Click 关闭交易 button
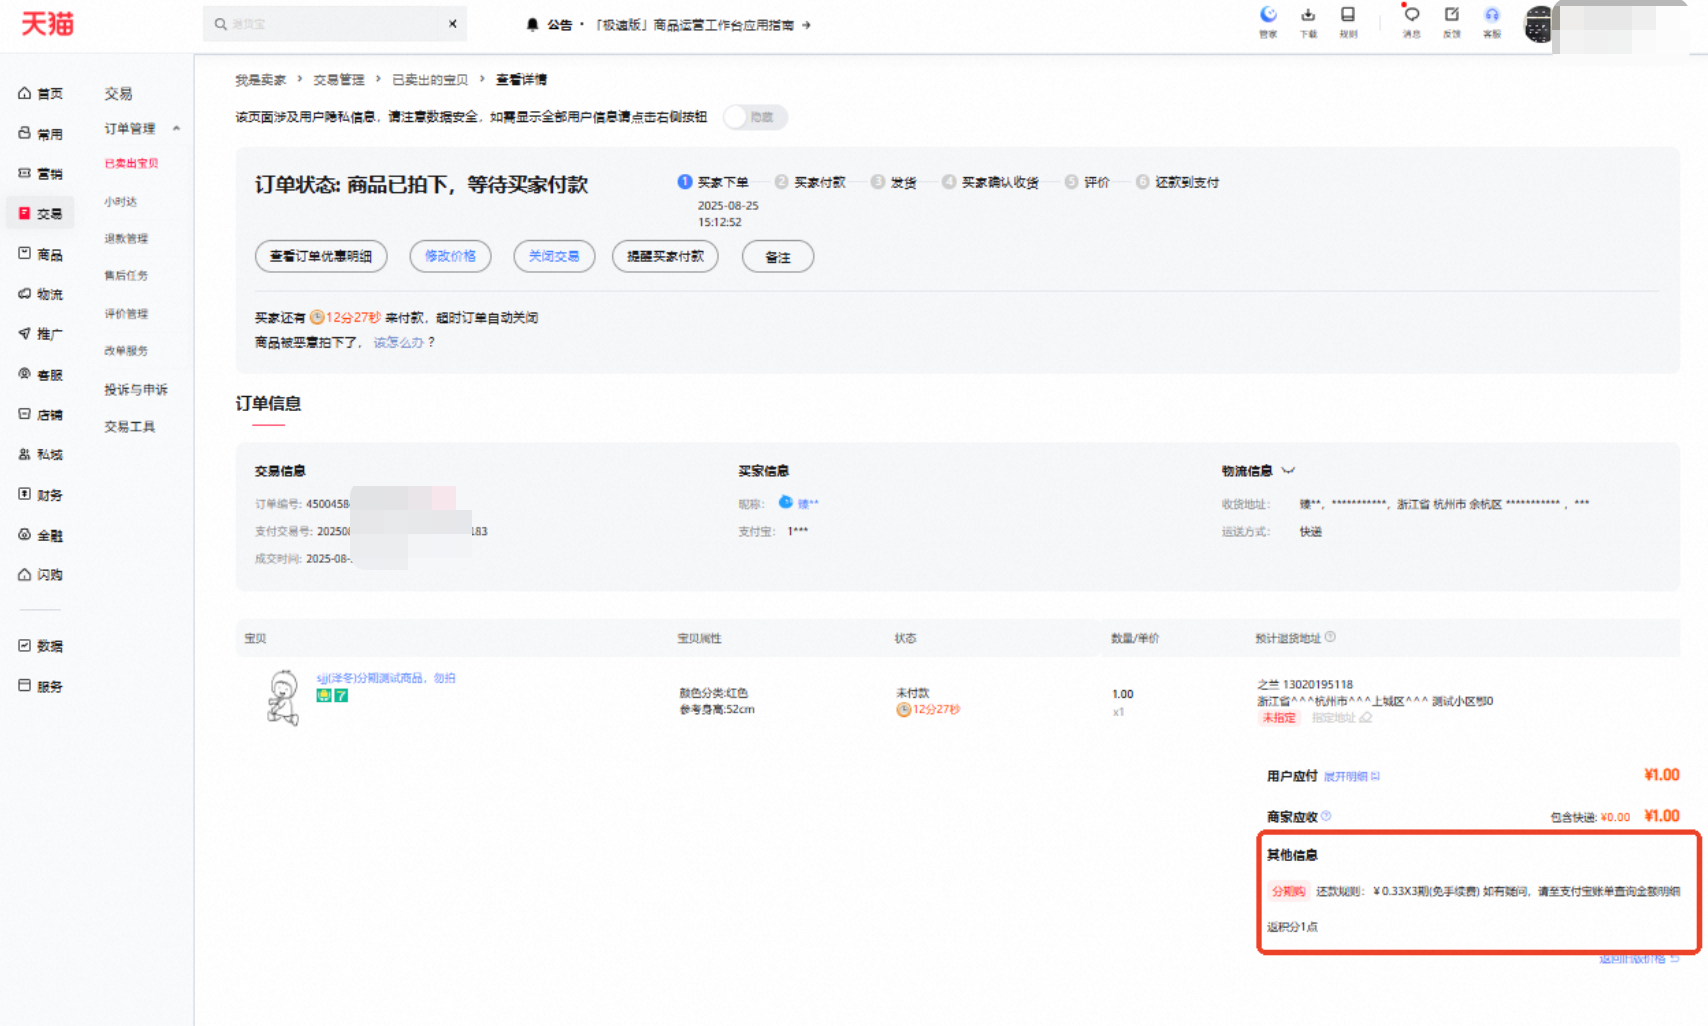This screenshot has height=1026, width=1708. (x=554, y=256)
